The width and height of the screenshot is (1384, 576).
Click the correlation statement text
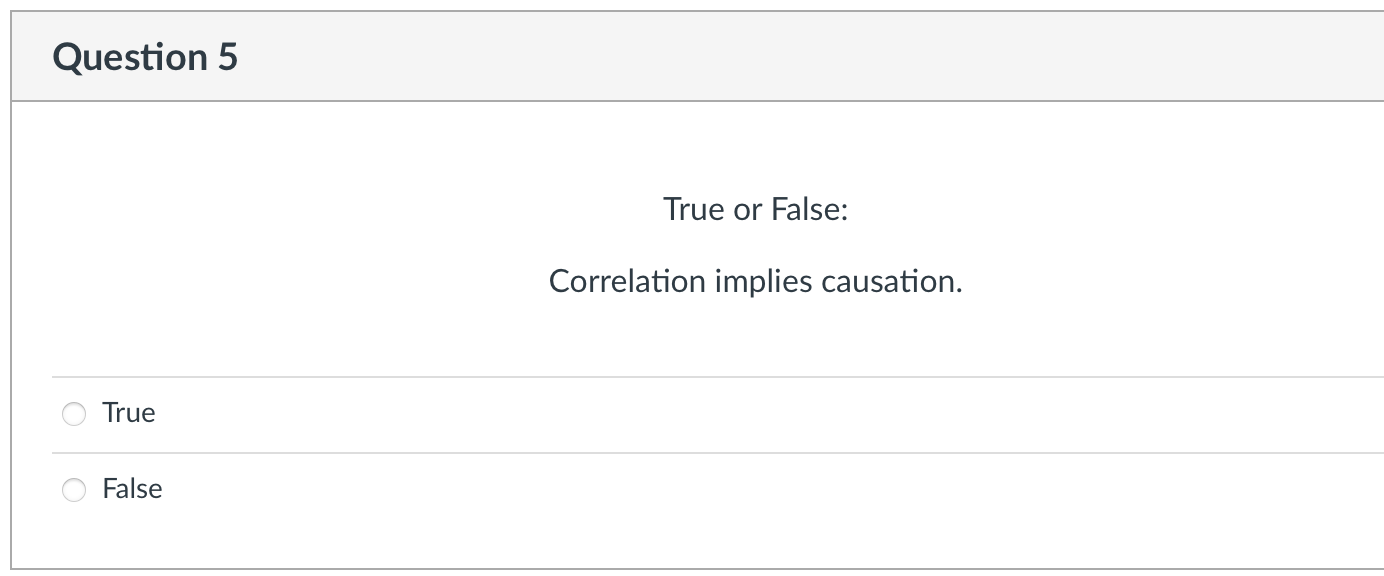click(755, 281)
